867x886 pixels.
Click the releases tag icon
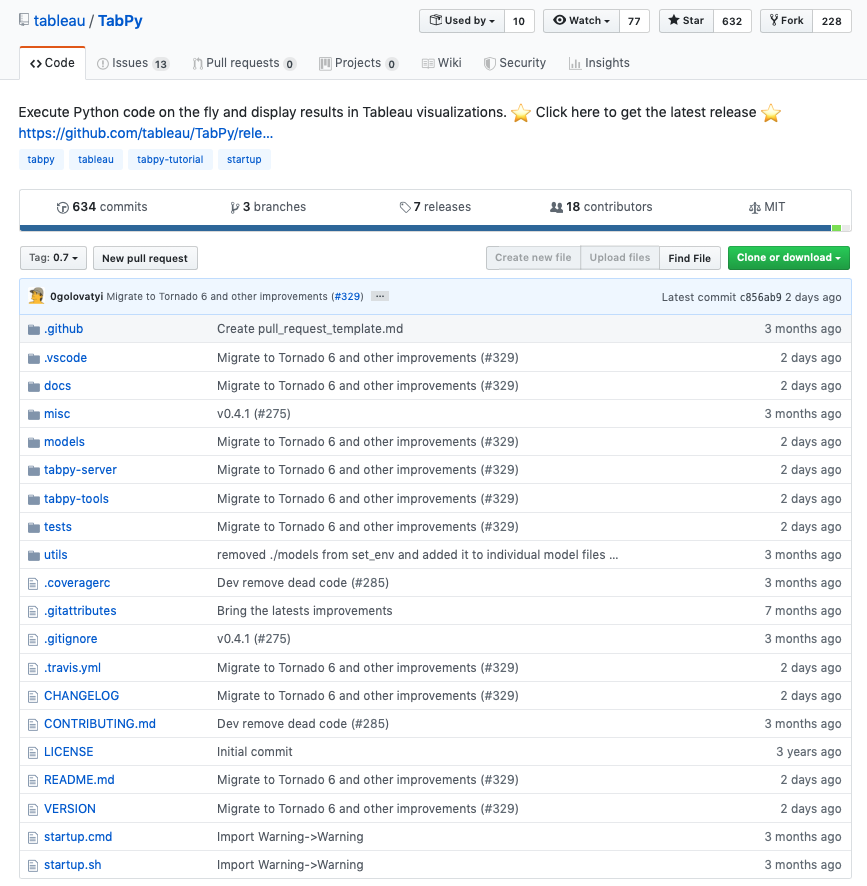tap(405, 207)
